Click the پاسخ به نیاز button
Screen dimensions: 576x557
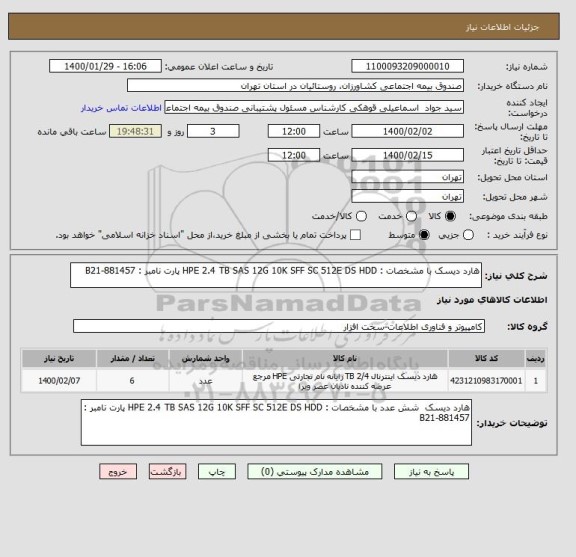[431, 471]
